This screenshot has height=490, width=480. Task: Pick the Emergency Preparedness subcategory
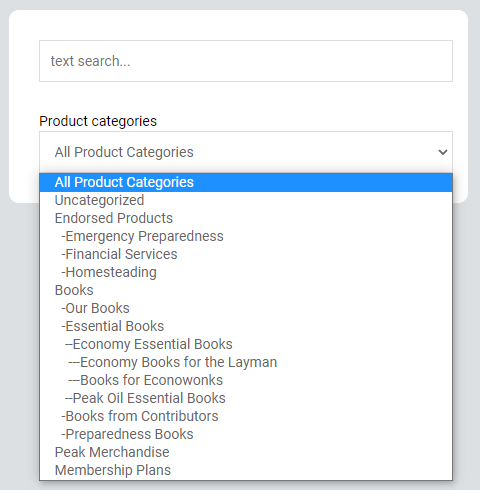(246, 236)
